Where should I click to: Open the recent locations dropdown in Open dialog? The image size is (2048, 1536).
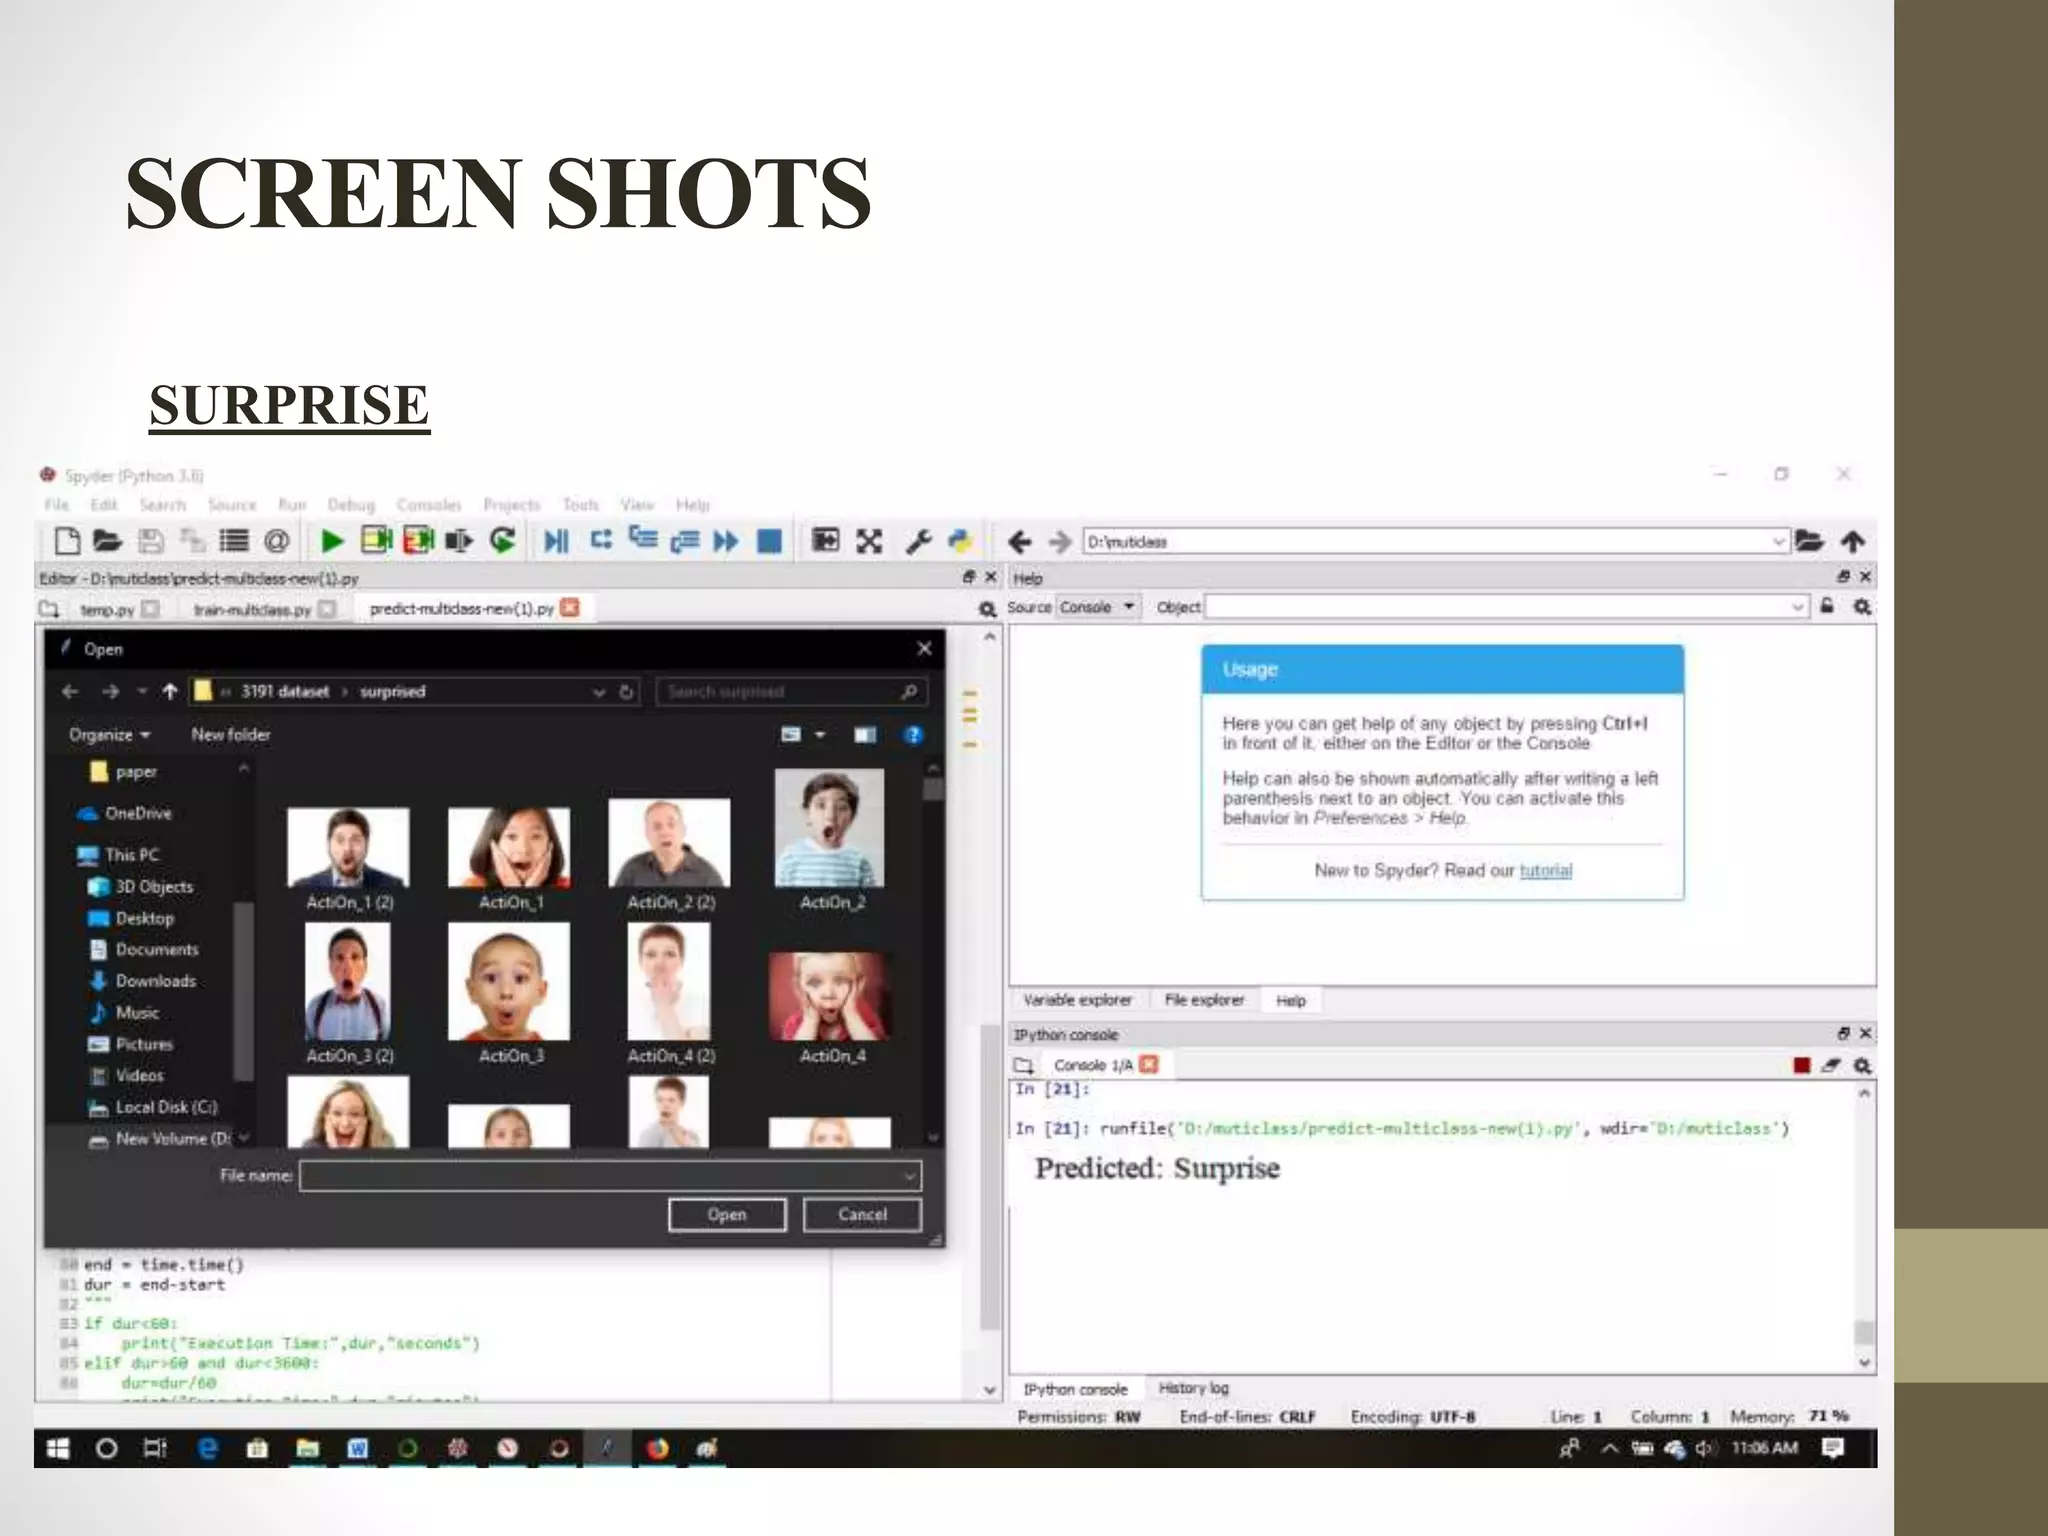point(142,692)
